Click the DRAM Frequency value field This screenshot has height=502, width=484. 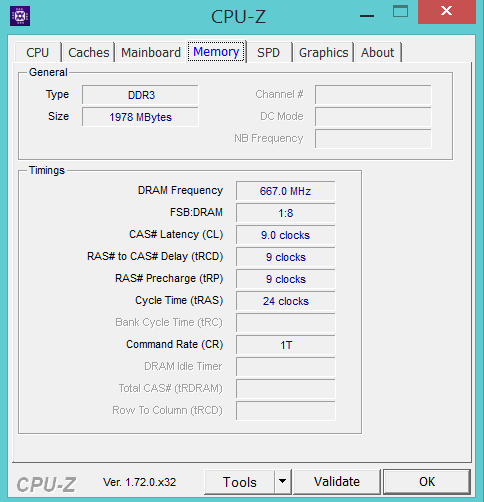click(286, 191)
